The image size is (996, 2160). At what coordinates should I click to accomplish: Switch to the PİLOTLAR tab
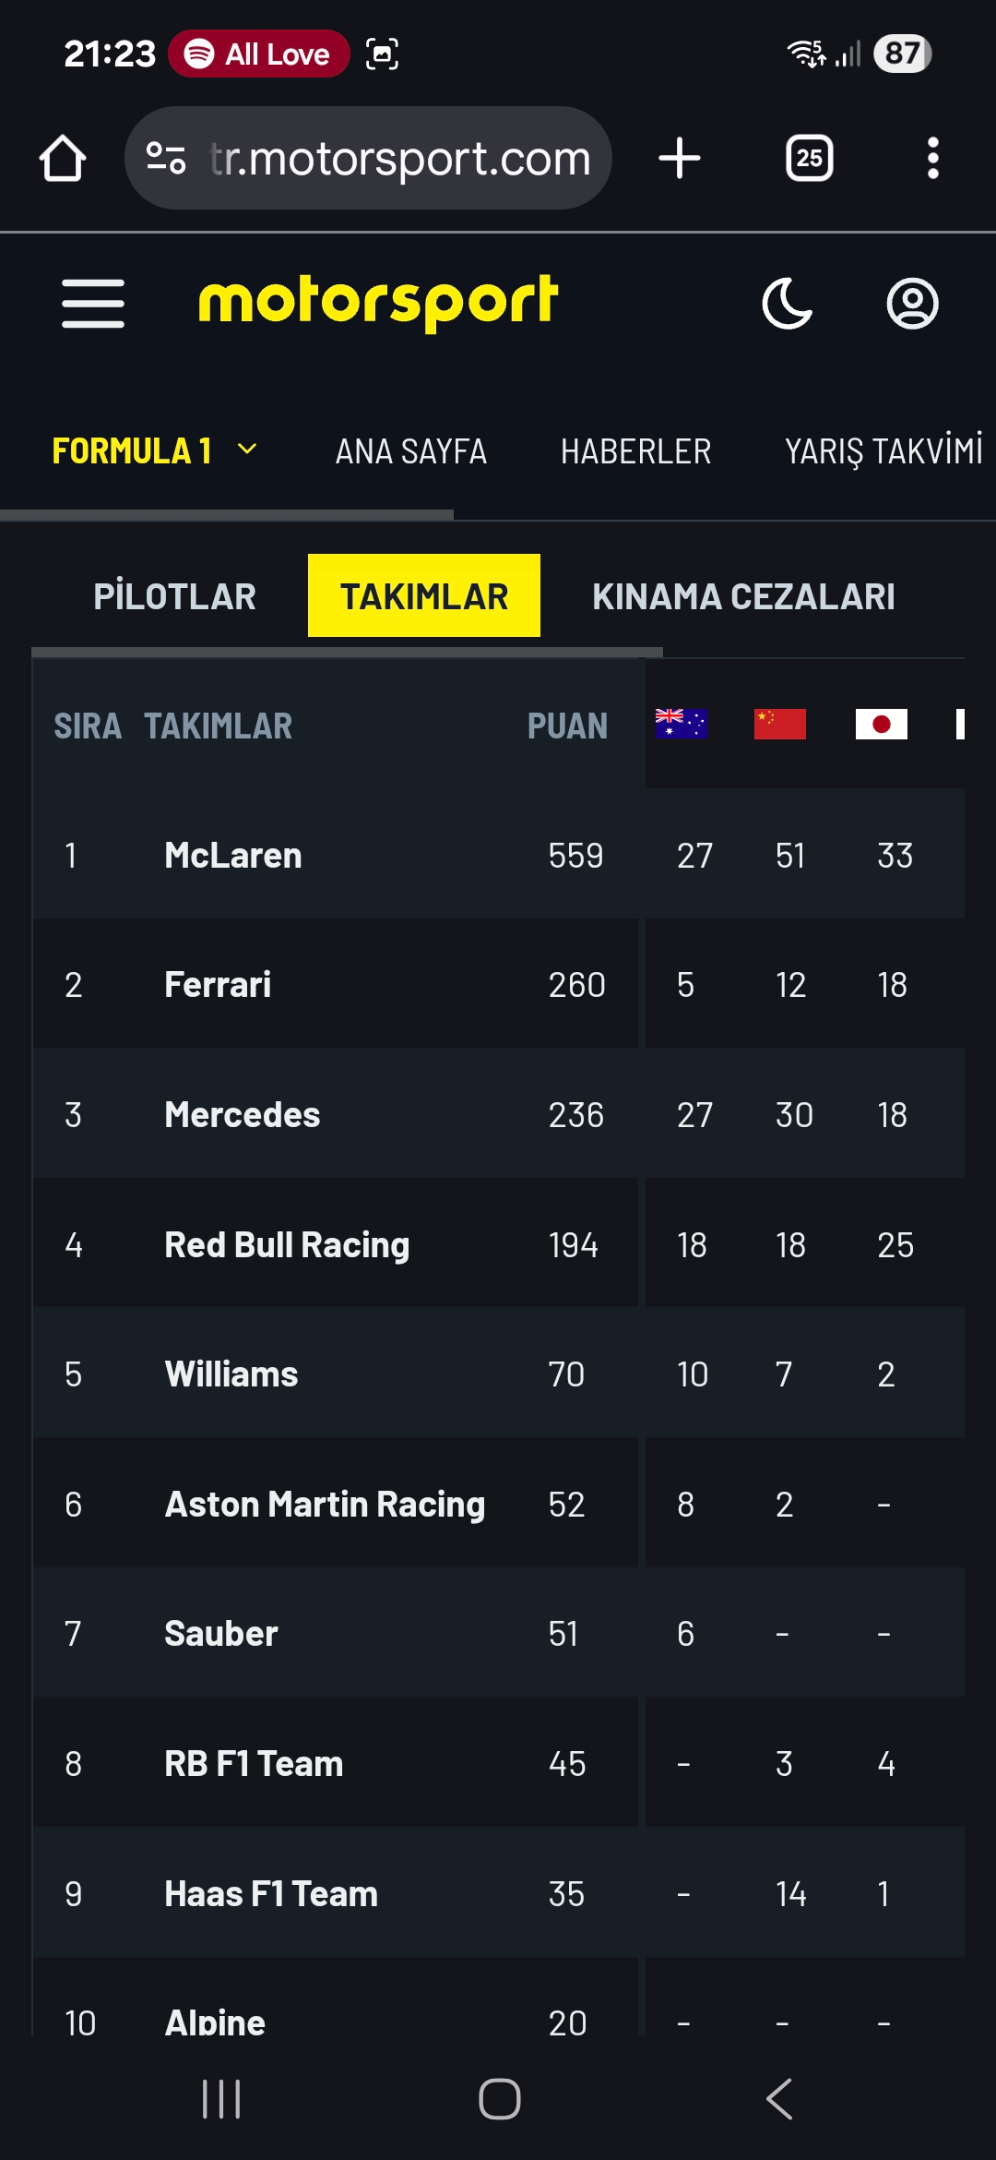pyautogui.click(x=175, y=596)
